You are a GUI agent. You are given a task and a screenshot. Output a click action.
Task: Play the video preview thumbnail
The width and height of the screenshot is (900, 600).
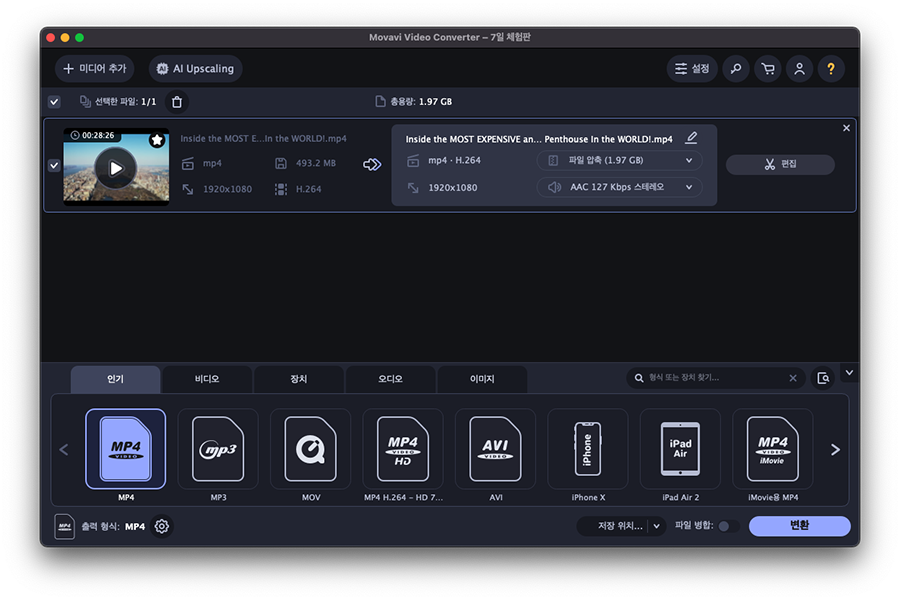point(116,168)
